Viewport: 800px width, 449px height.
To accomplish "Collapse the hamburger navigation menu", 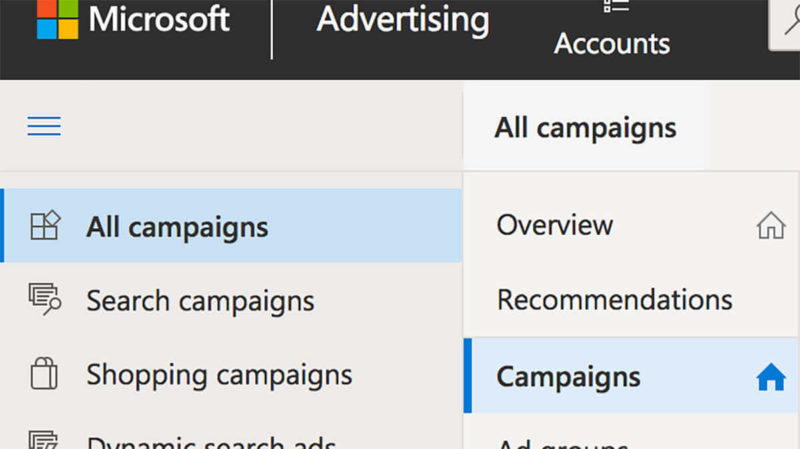I will [44, 126].
